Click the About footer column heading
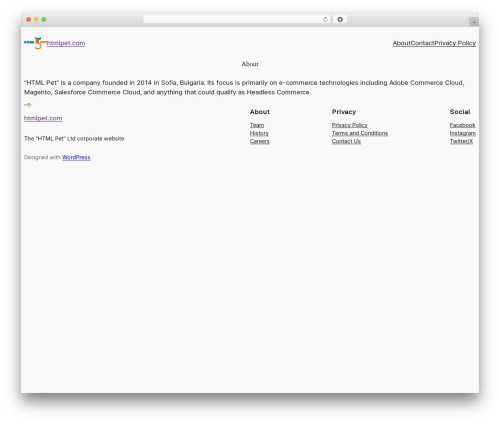The image size is (500, 423). [260, 112]
